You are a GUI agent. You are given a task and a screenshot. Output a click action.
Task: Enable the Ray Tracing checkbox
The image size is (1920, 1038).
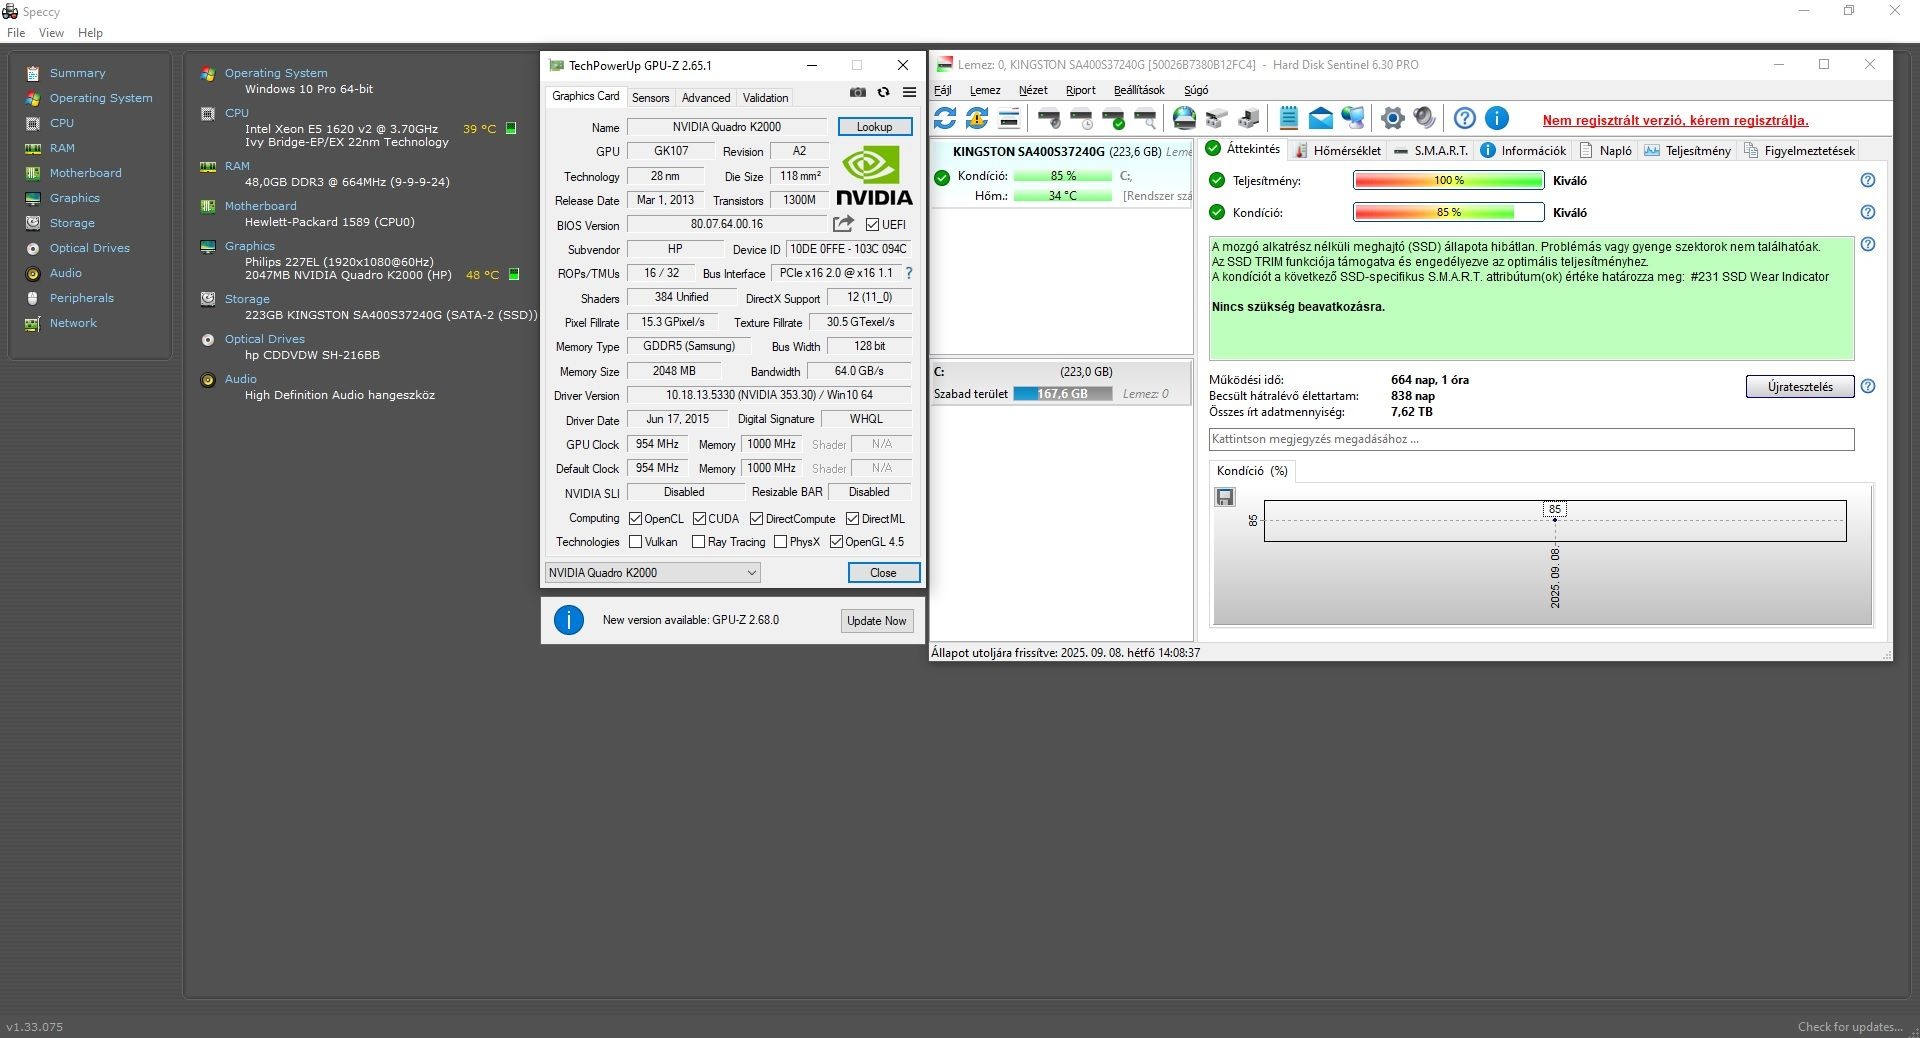click(698, 542)
